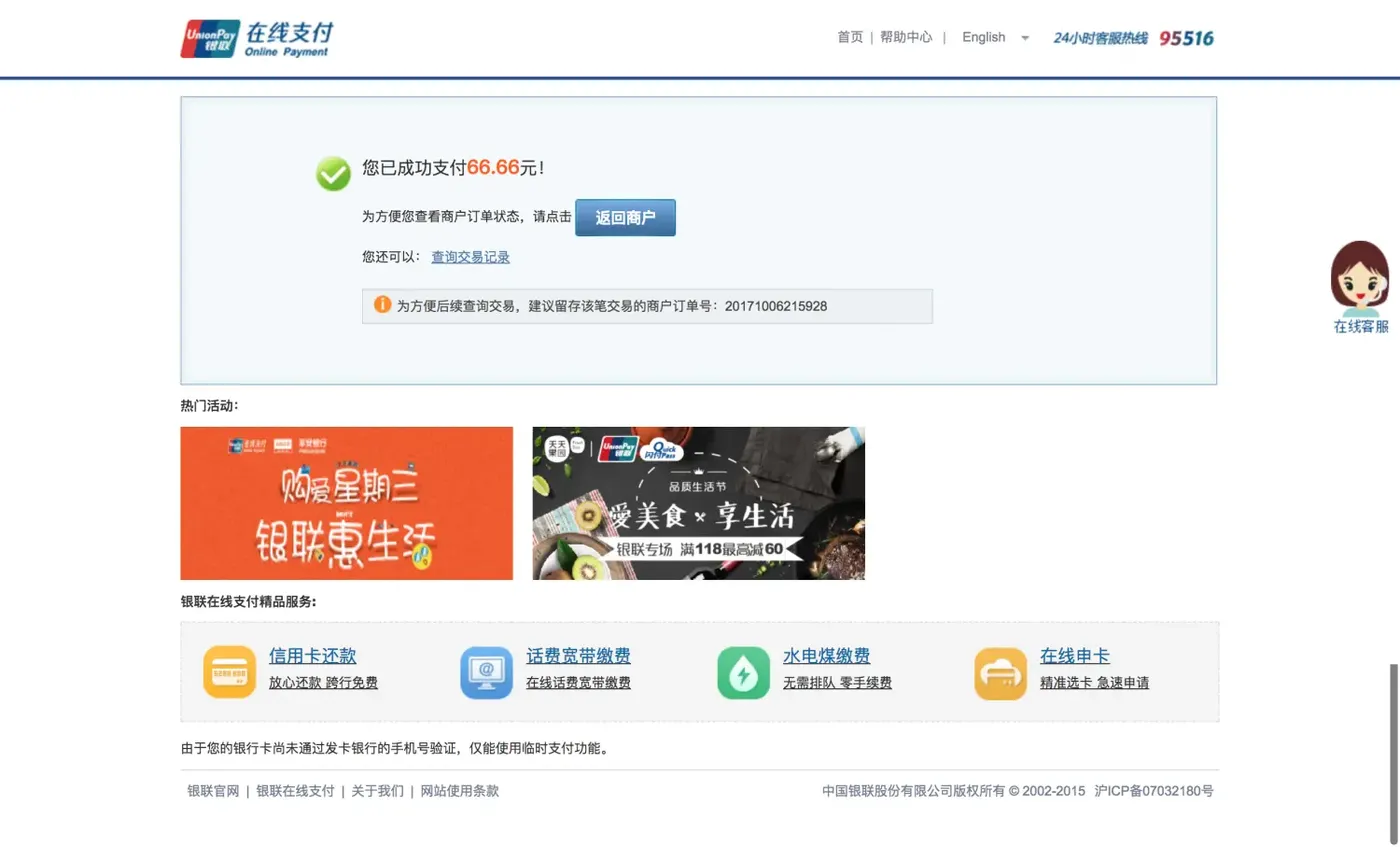This screenshot has width=1400, height=847.
Task: Open the 查询交易记录 link
Action: [469, 256]
